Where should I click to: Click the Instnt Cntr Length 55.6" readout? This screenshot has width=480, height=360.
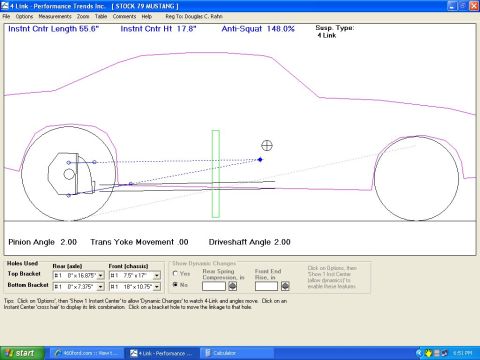(53, 29)
